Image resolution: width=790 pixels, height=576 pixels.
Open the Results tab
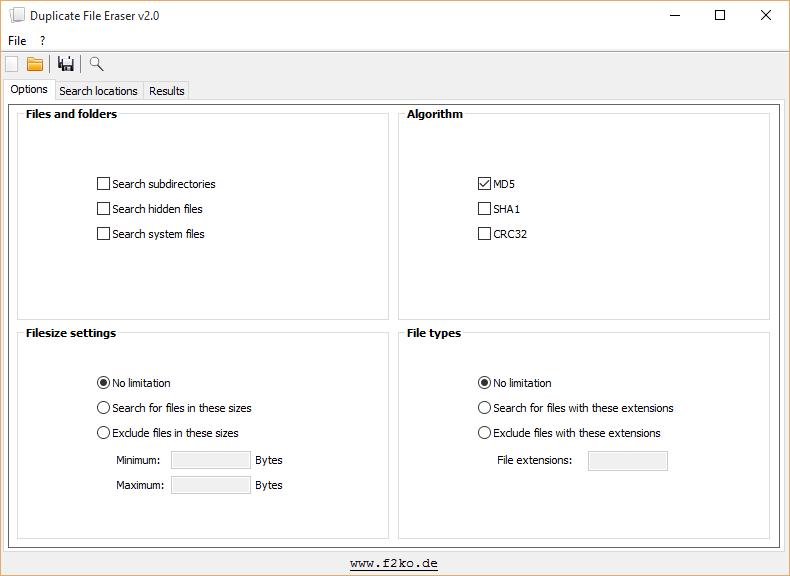[166, 91]
